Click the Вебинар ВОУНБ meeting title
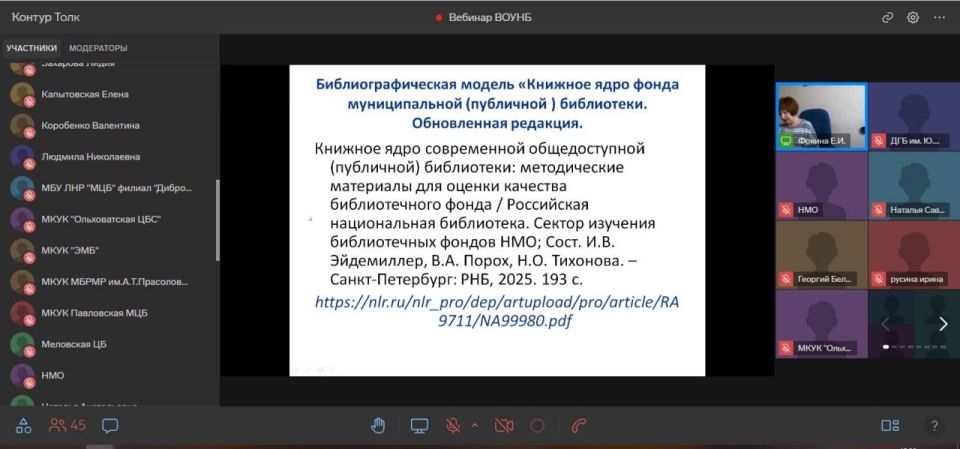This screenshot has width=960, height=449. 490,18
